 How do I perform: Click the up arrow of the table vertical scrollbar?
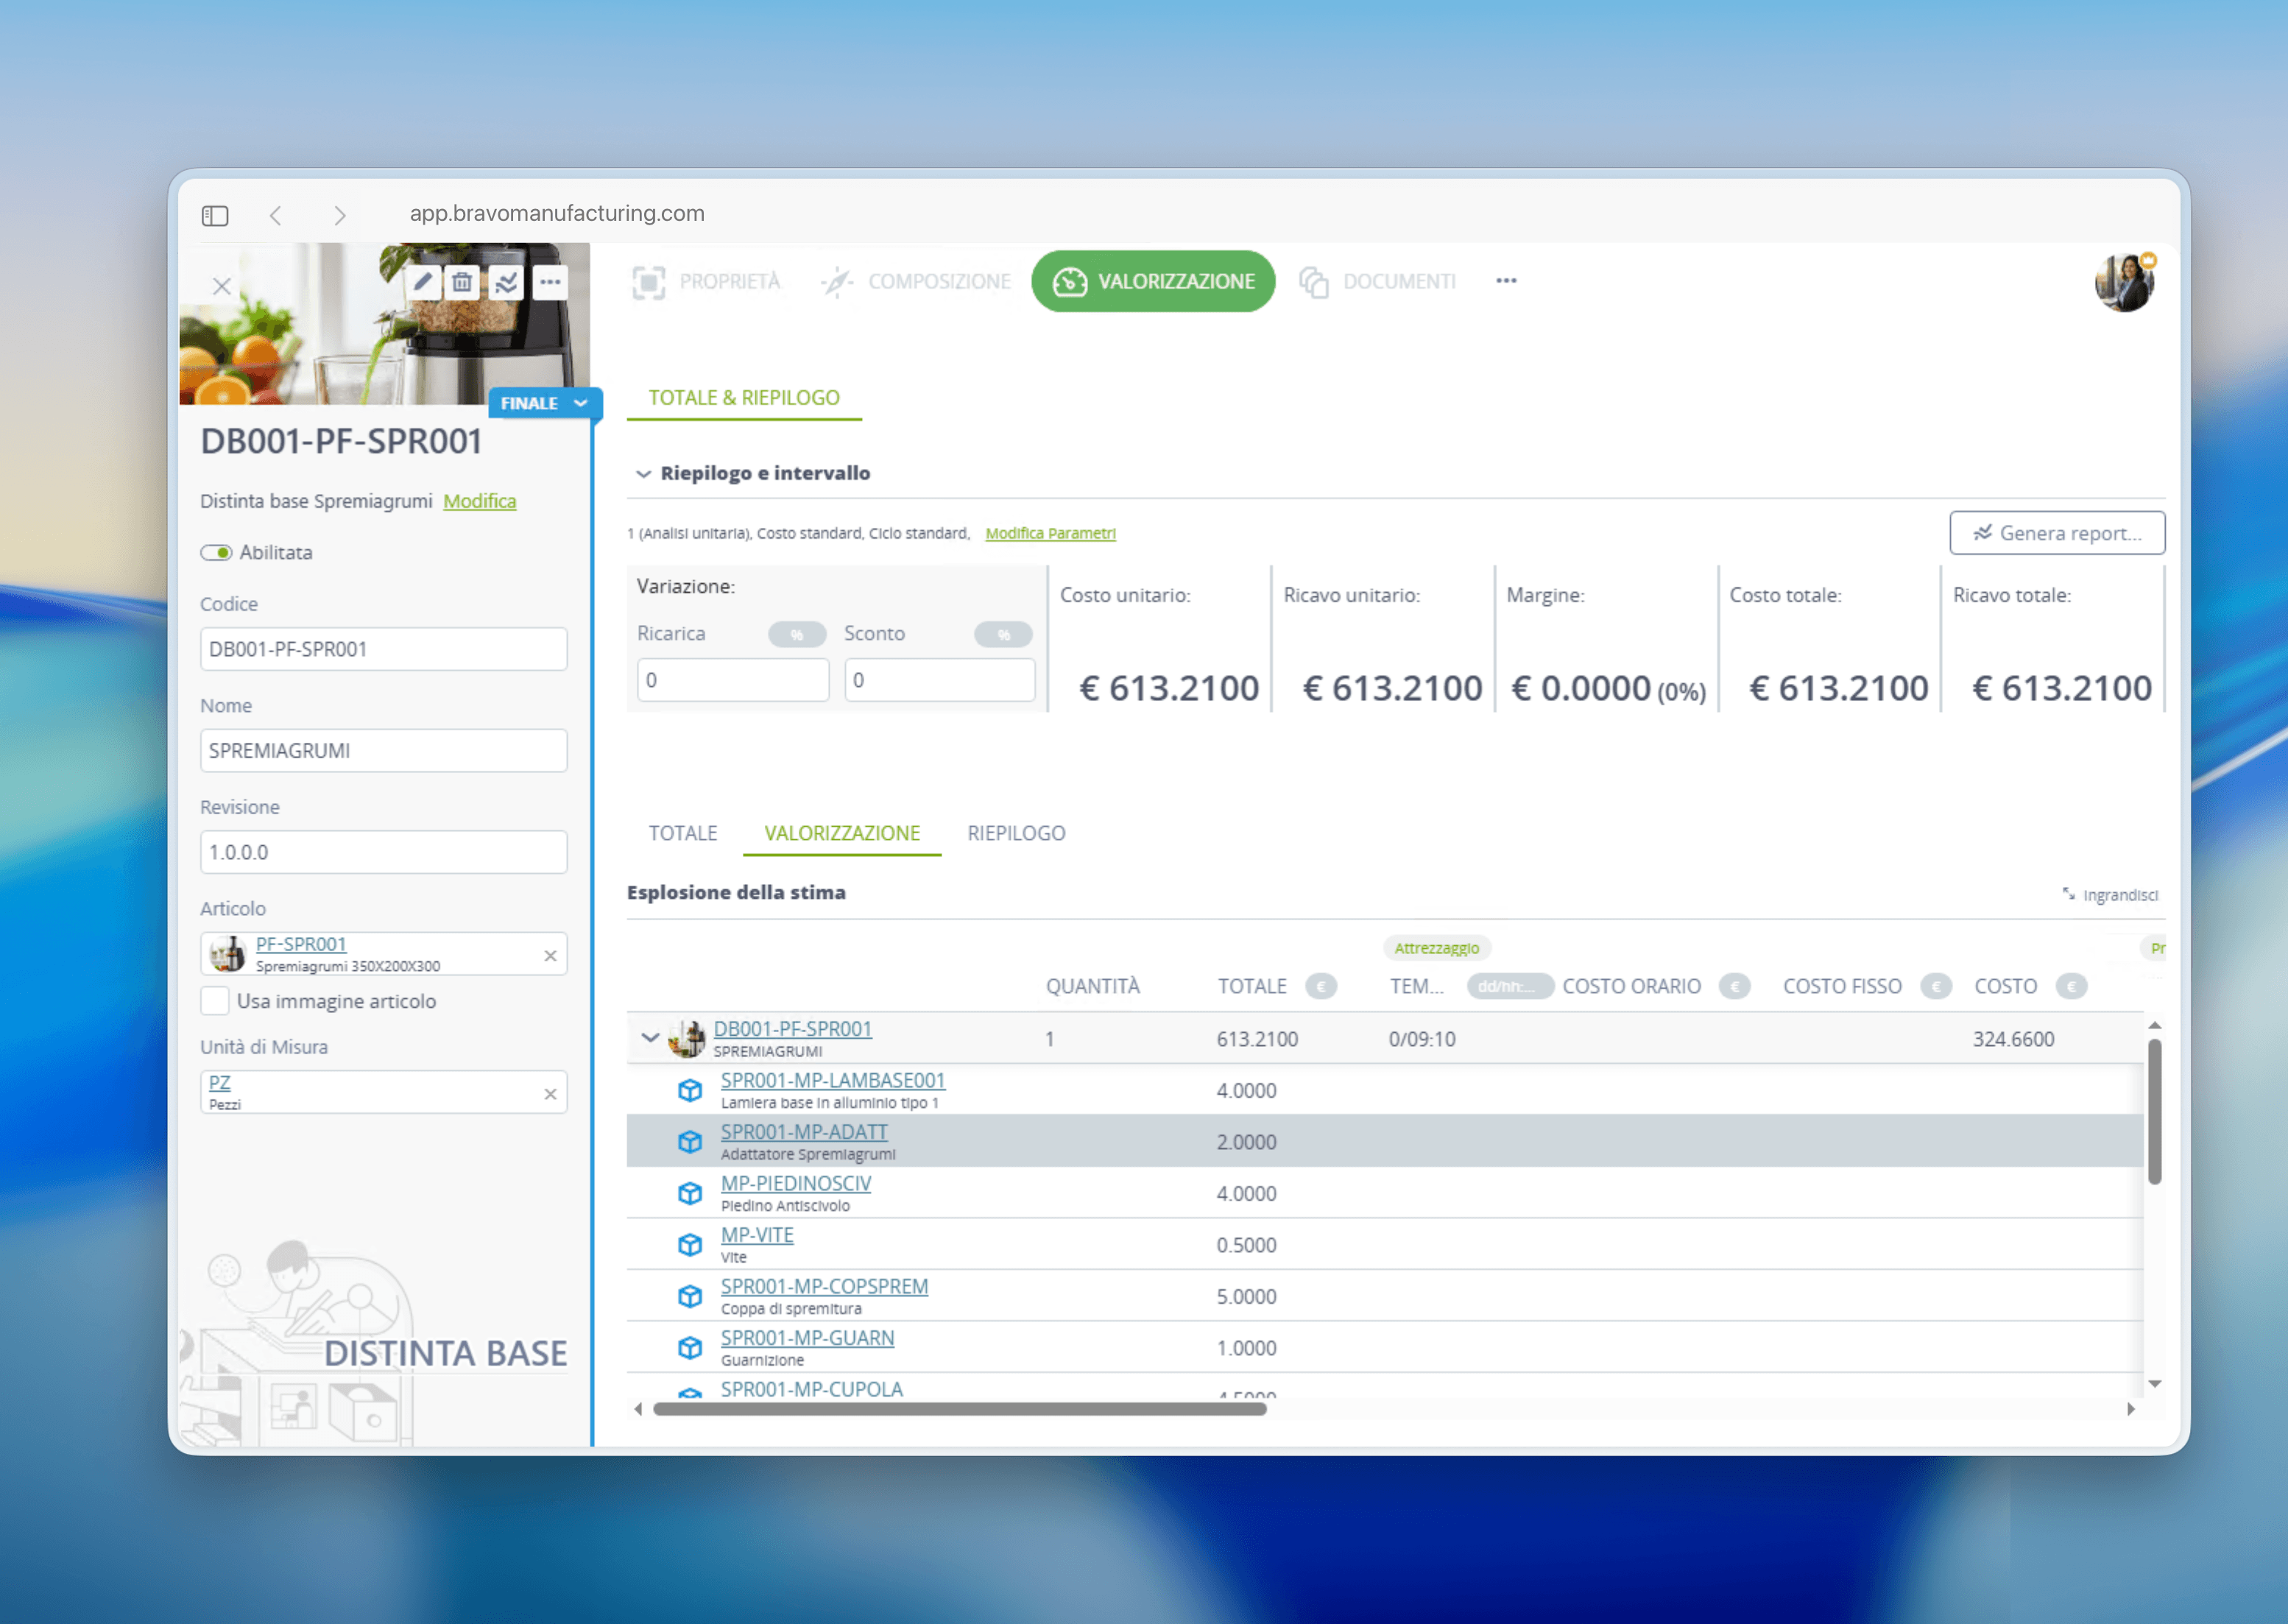2155,1025
